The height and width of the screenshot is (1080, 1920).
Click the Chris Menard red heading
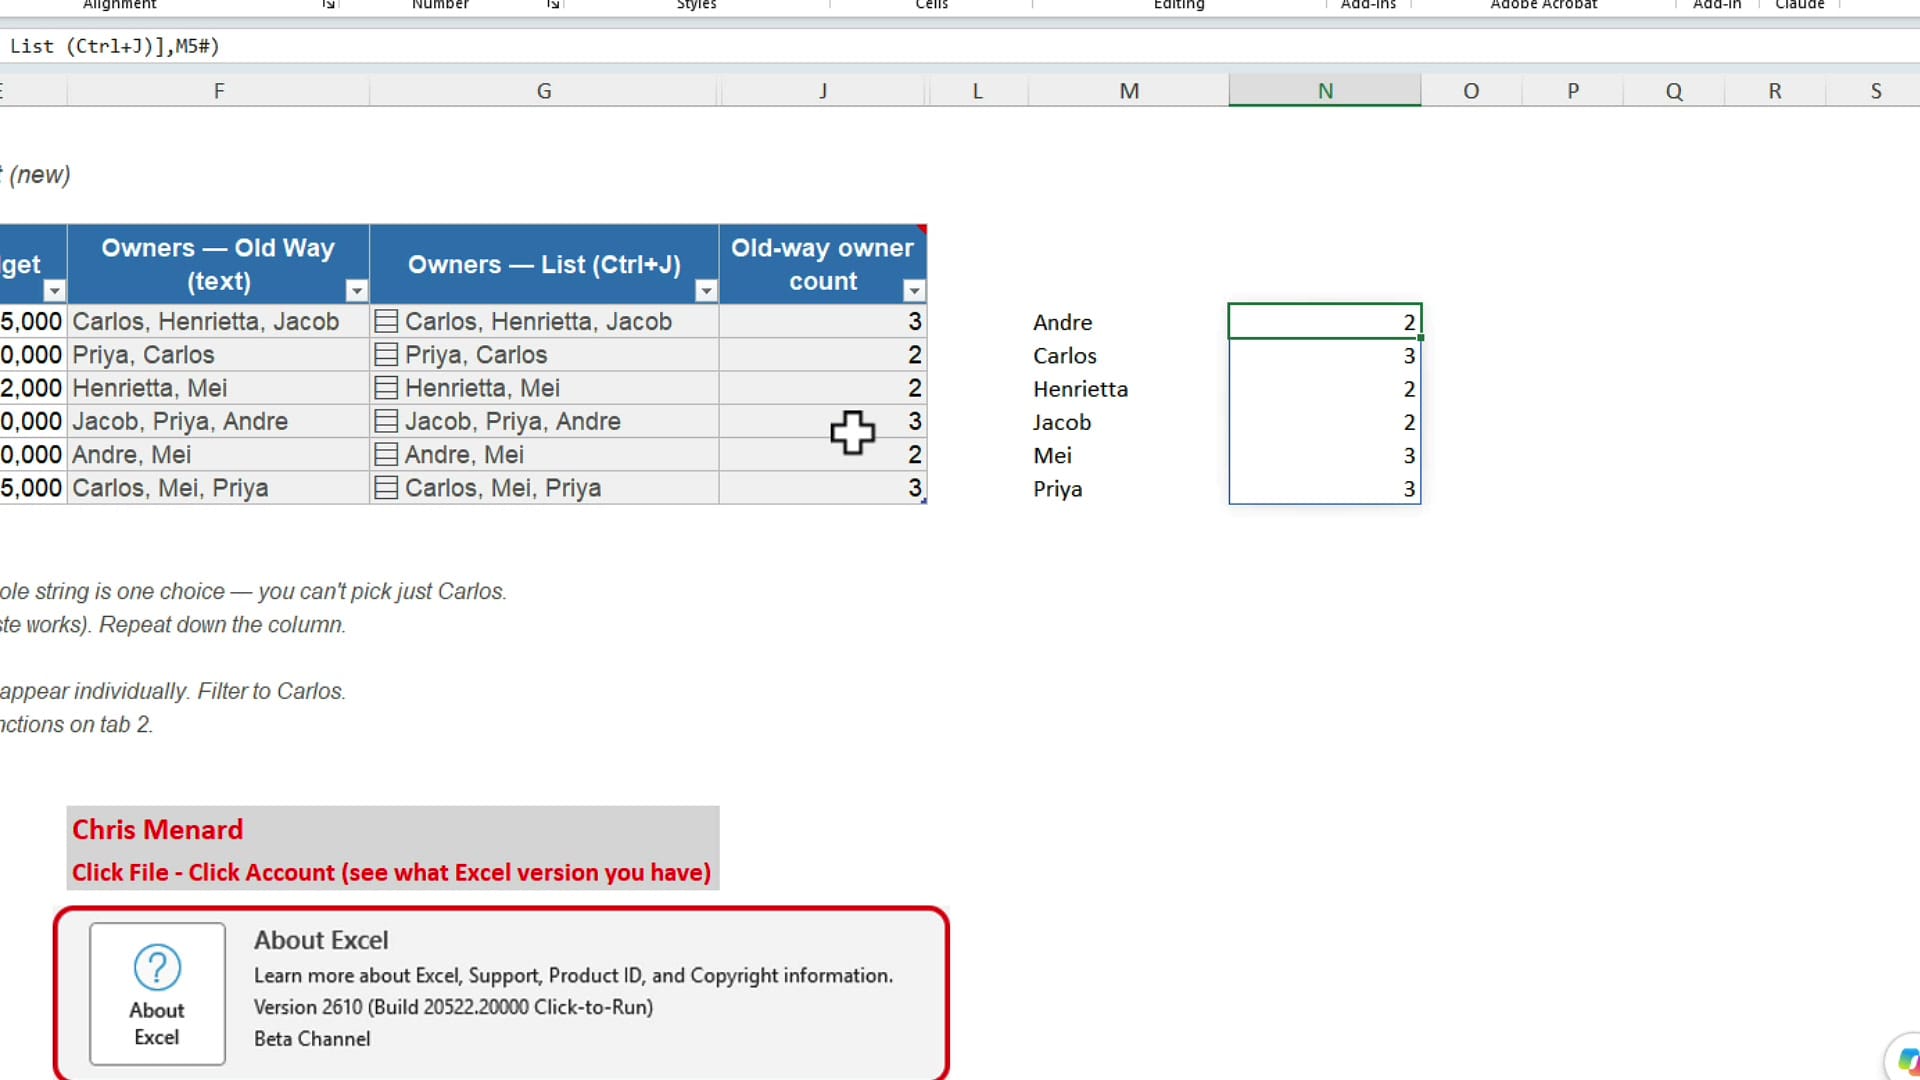point(158,830)
